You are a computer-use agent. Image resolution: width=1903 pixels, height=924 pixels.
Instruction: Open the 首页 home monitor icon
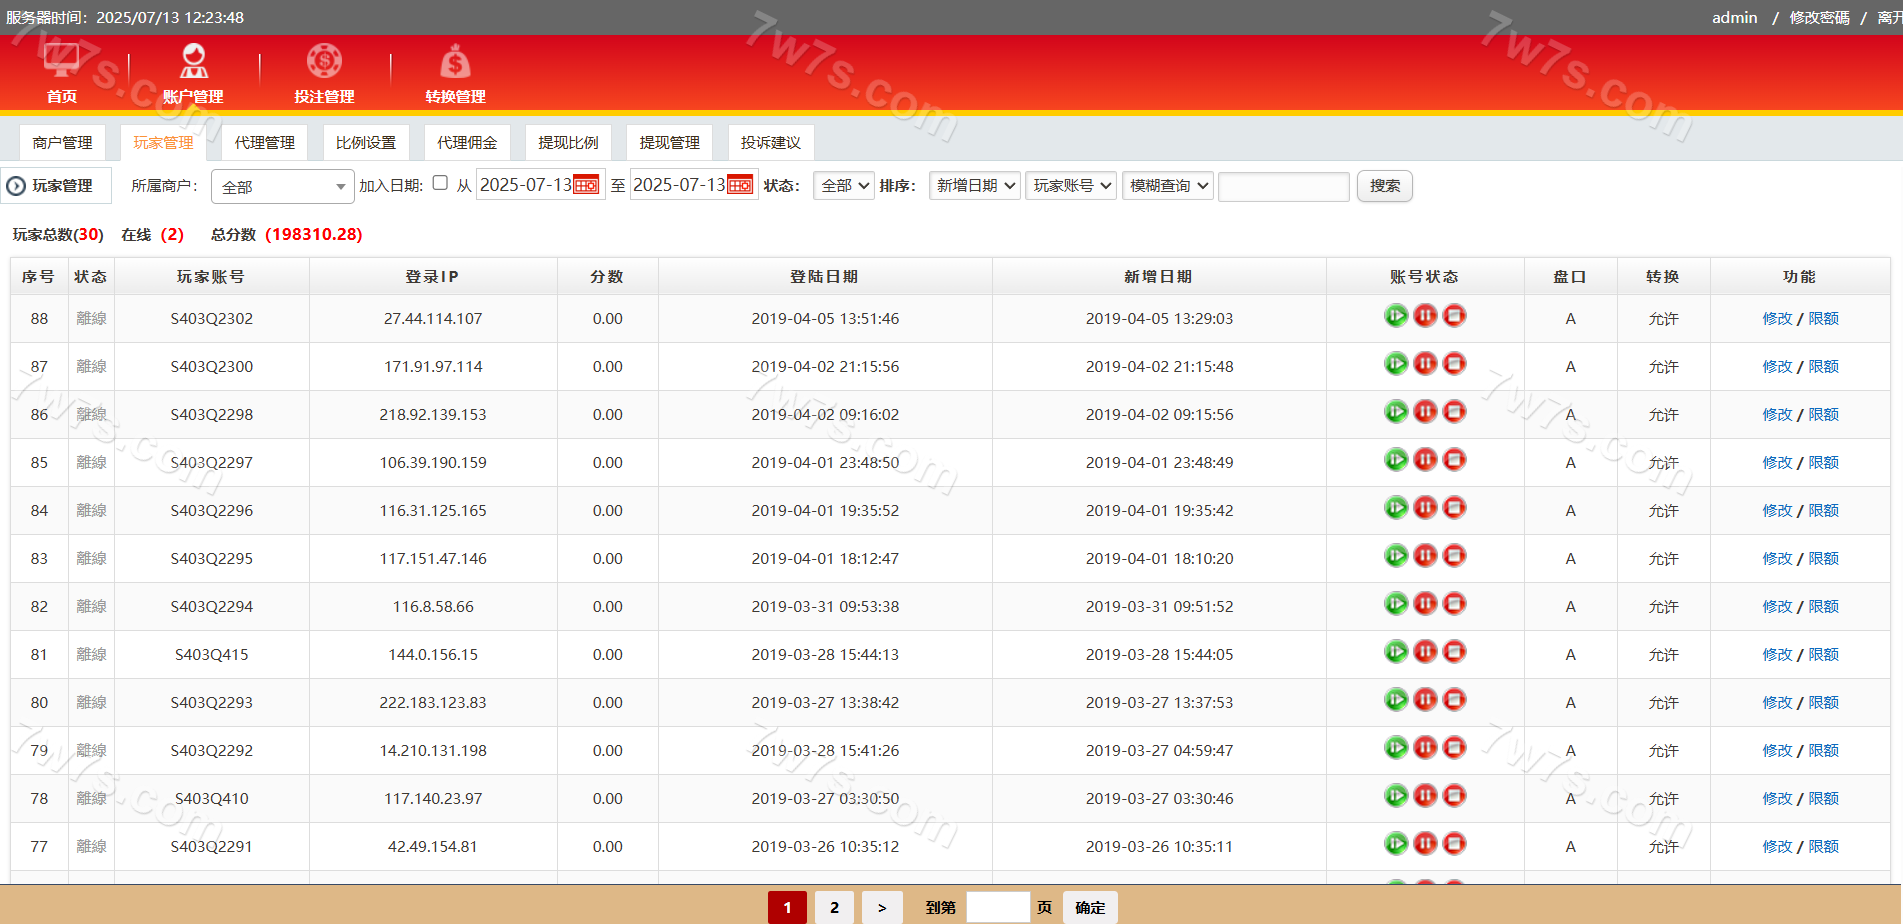tap(61, 62)
